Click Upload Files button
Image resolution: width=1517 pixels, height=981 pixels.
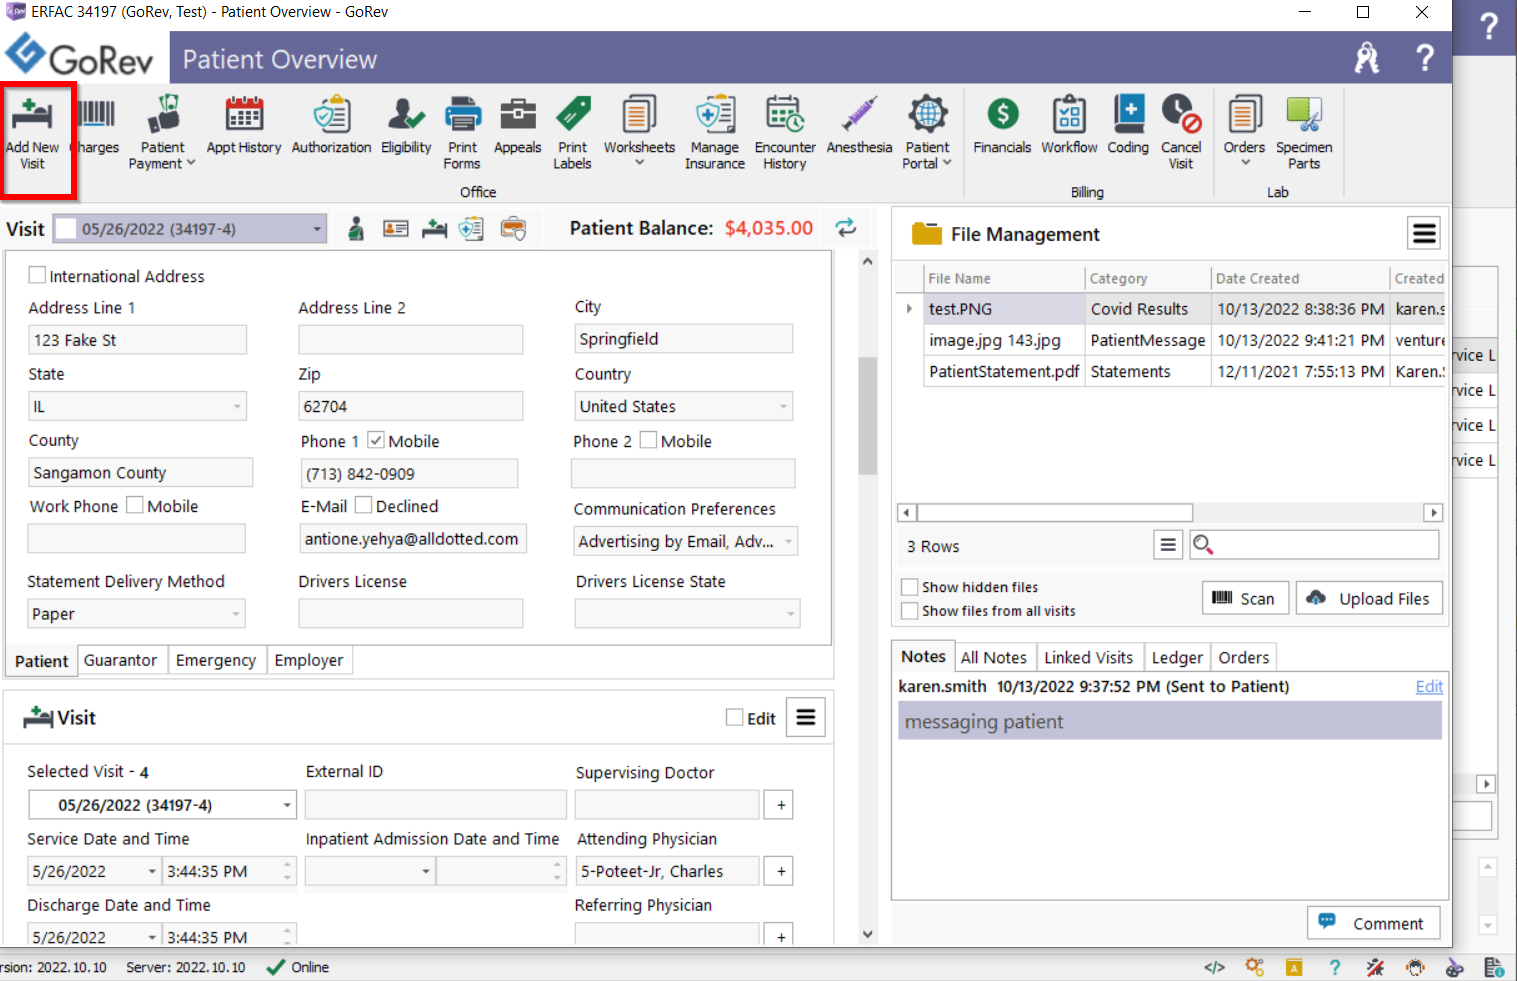[x=1370, y=598]
